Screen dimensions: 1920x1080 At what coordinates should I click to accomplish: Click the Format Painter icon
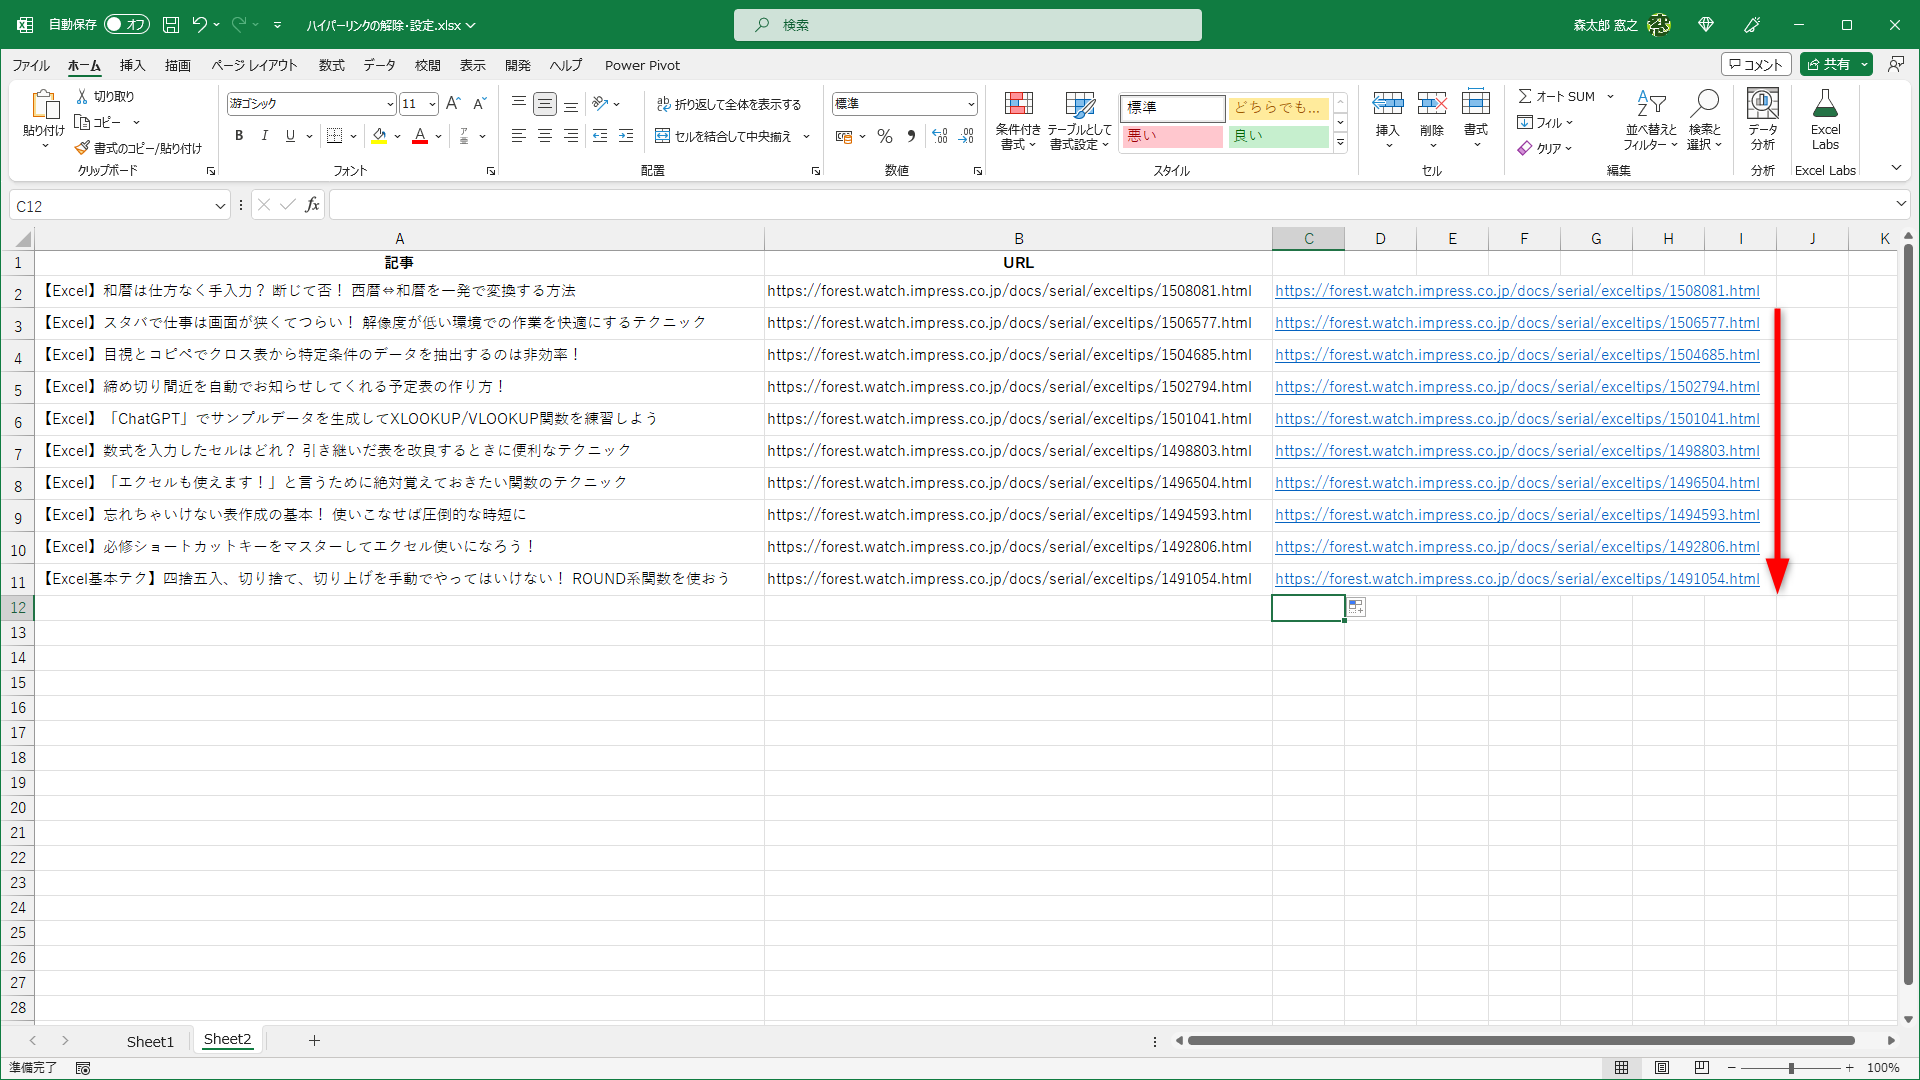83,147
